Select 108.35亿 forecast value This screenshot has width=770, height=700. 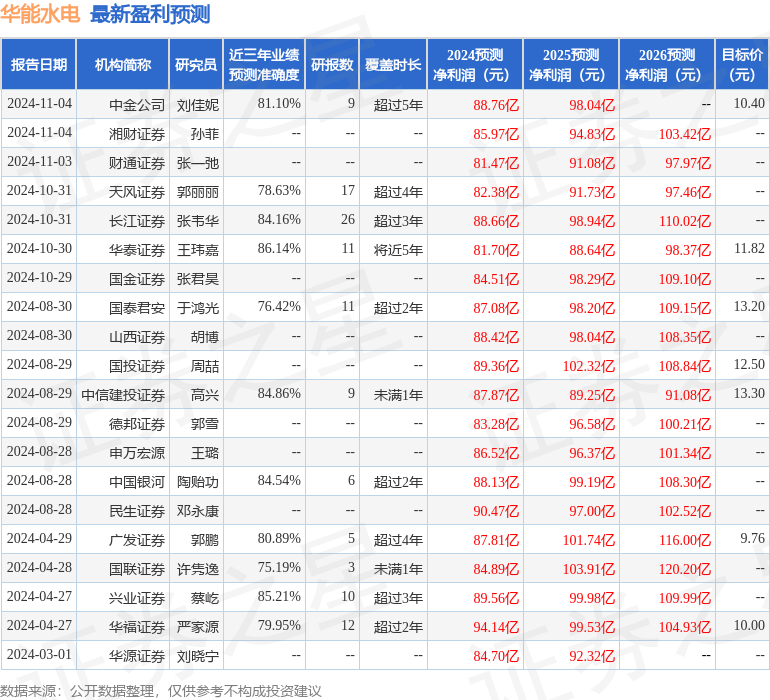pos(685,336)
